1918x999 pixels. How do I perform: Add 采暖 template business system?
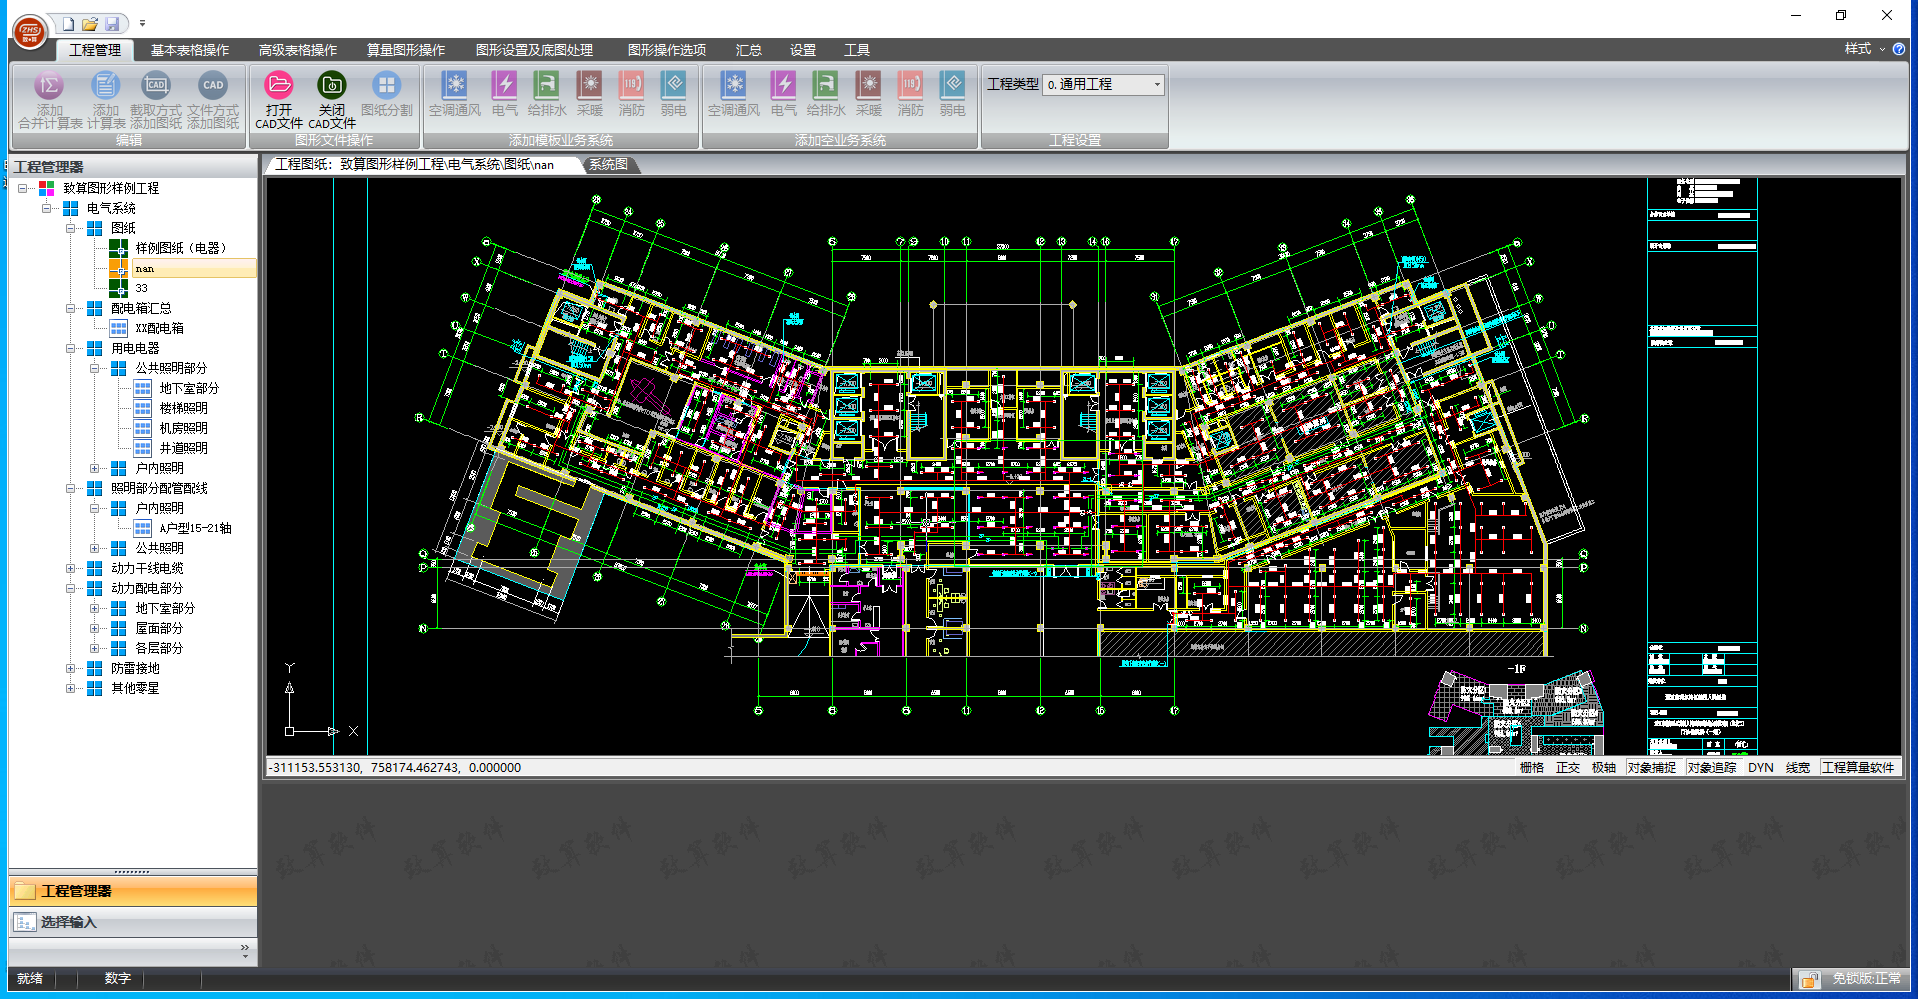(x=590, y=93)
